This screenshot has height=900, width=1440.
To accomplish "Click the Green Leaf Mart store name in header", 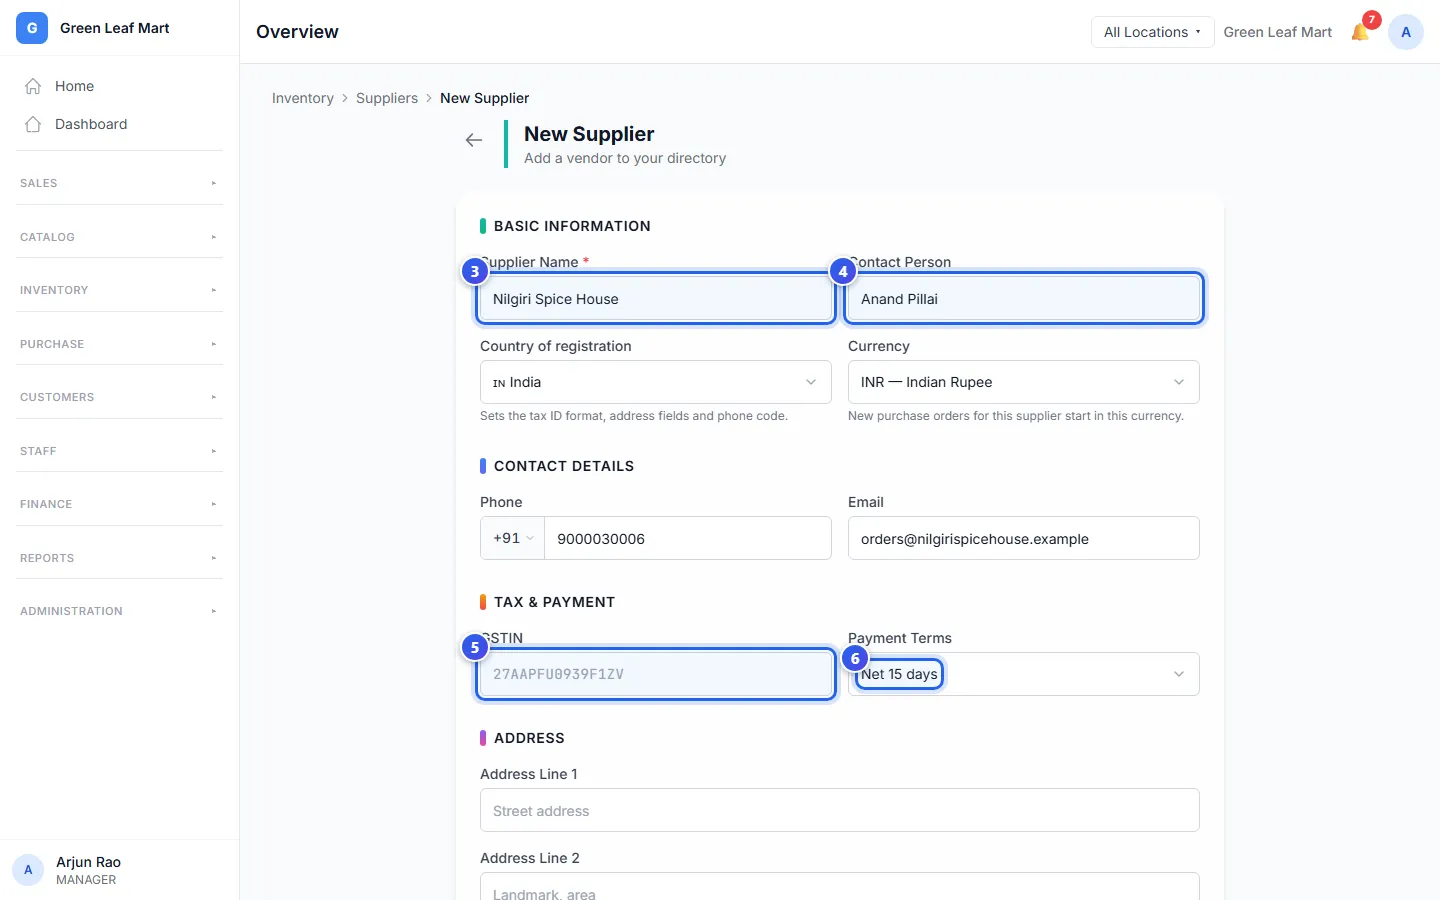I will tap(1278, 32).
